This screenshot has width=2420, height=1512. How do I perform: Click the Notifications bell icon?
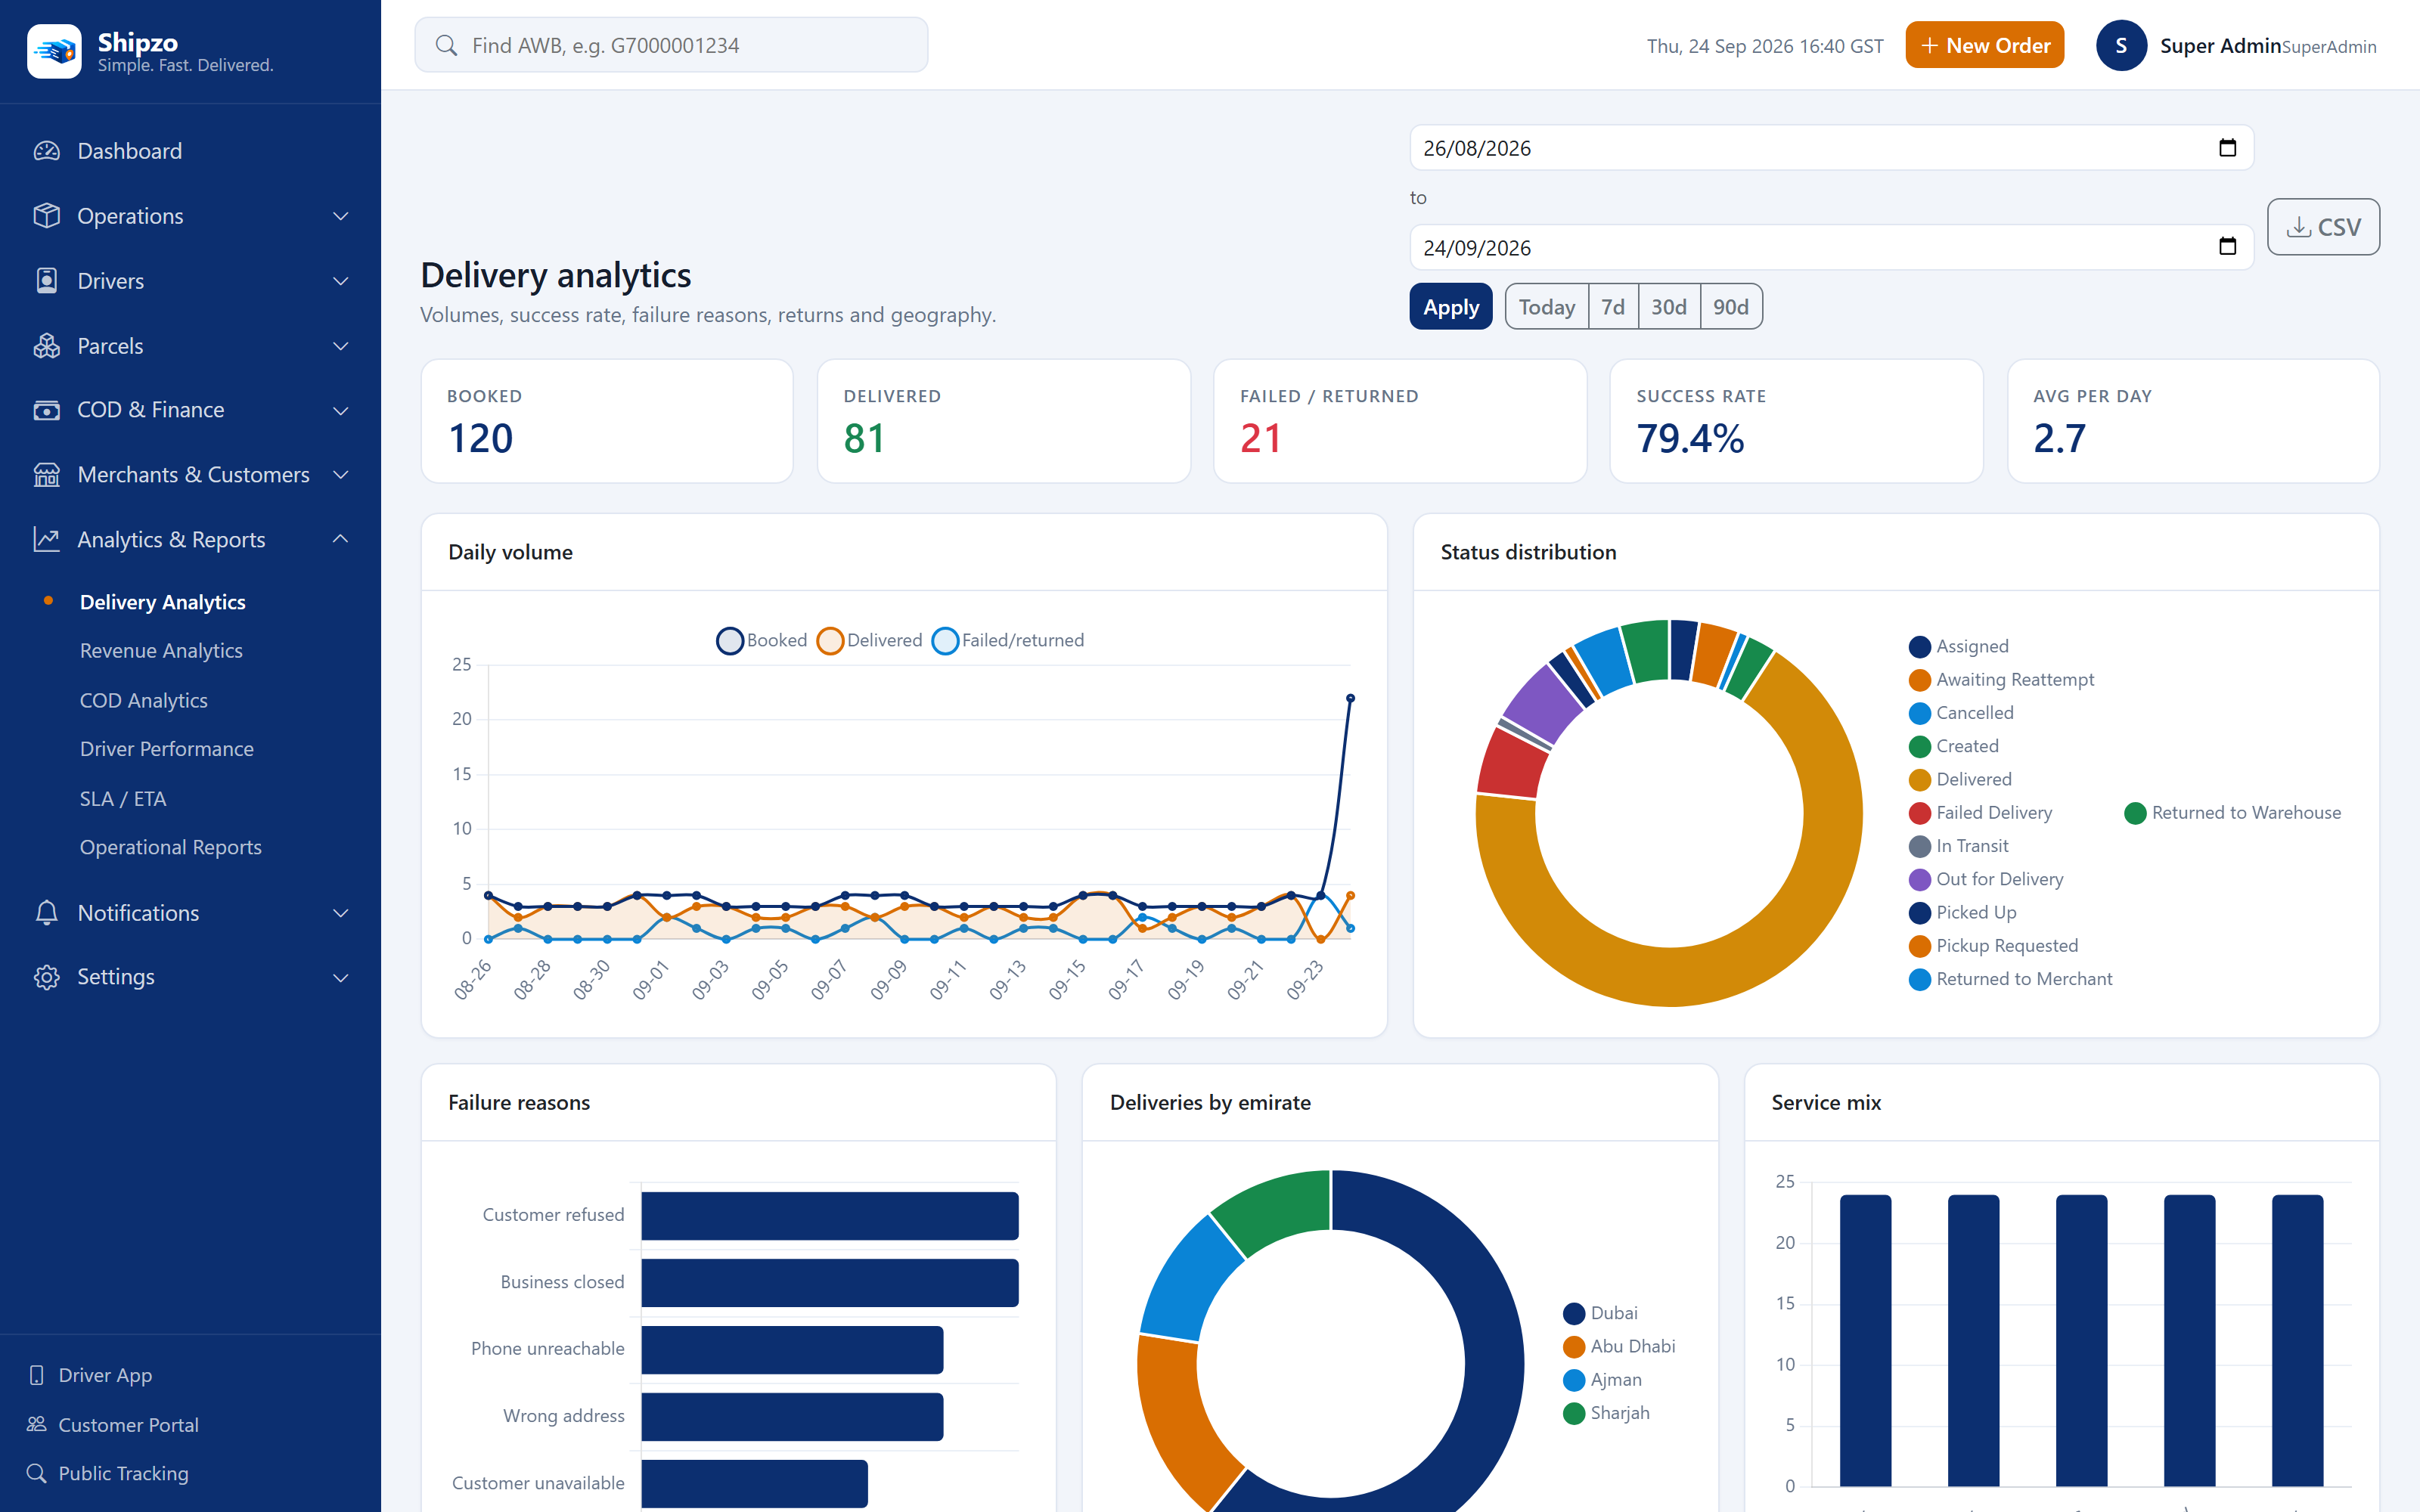(x=47, y=913)
